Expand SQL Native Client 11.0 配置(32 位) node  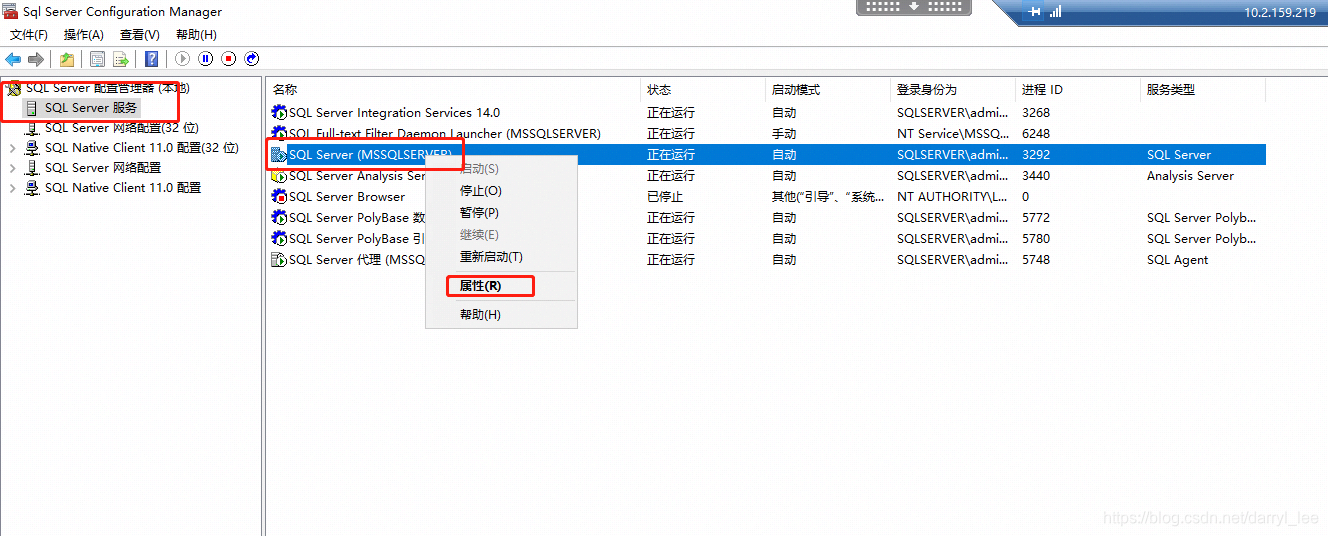pyautogui.click(x=12, y=148)
